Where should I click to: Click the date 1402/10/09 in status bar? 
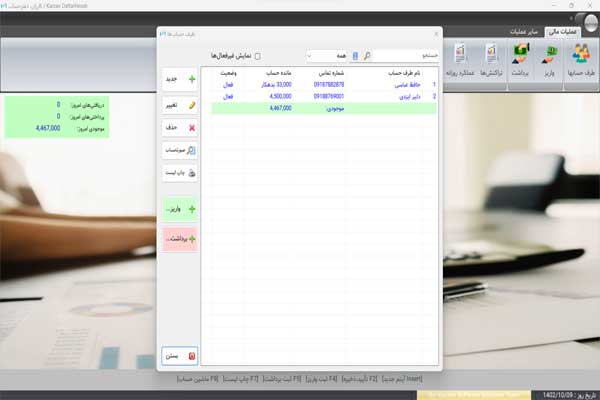pyautogui.click(x=558, y=395)
